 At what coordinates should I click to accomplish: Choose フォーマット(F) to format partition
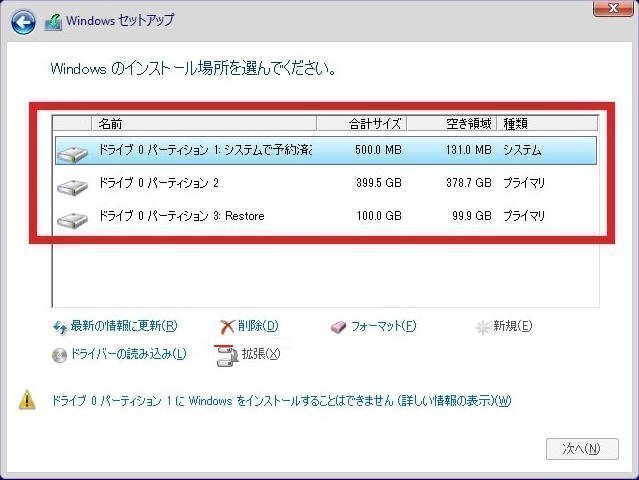[383, 326]
